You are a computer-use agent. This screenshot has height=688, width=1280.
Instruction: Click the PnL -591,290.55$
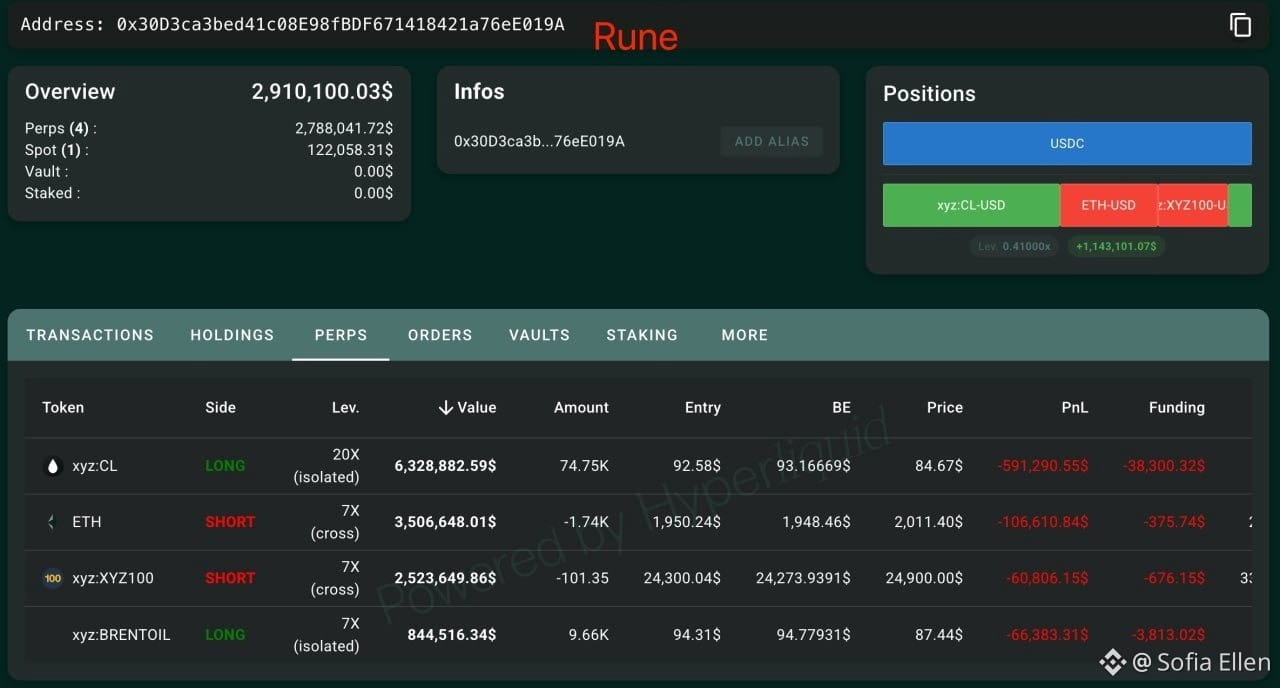[x=1043, y=466]
